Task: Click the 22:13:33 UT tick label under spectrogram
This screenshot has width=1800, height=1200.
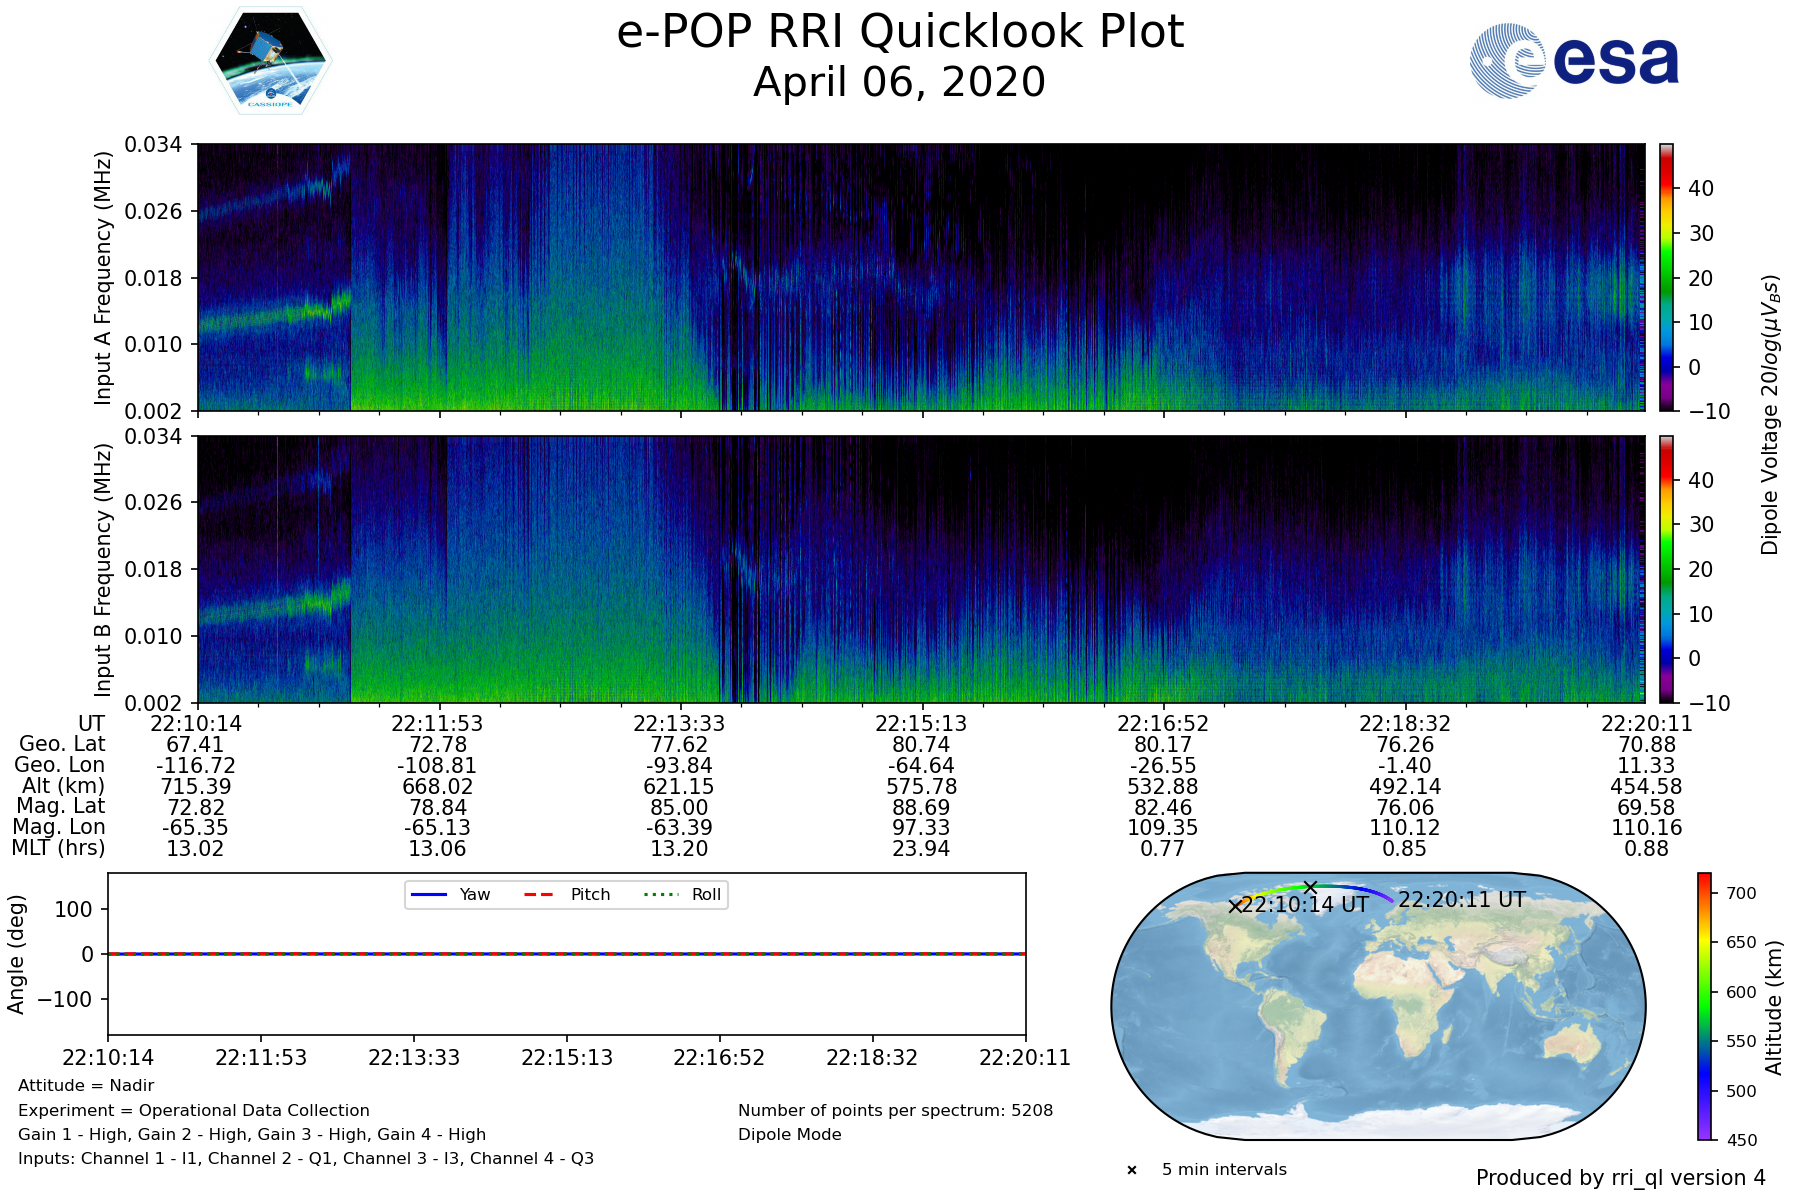Action: pos(679,724)
